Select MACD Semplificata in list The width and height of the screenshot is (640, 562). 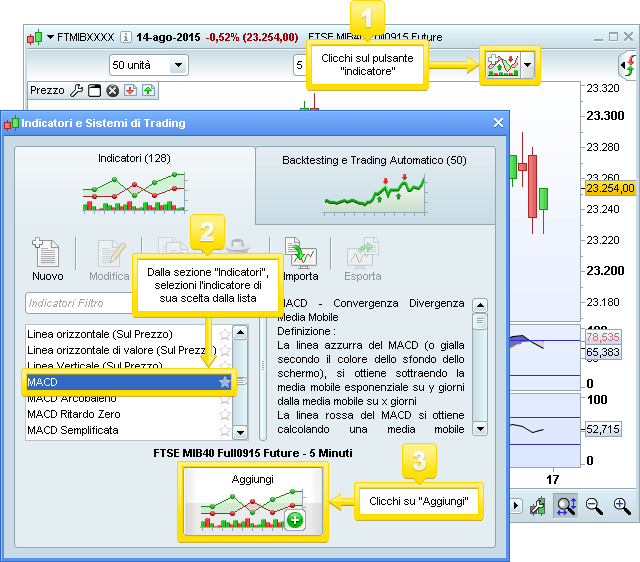tap(128, 430)
